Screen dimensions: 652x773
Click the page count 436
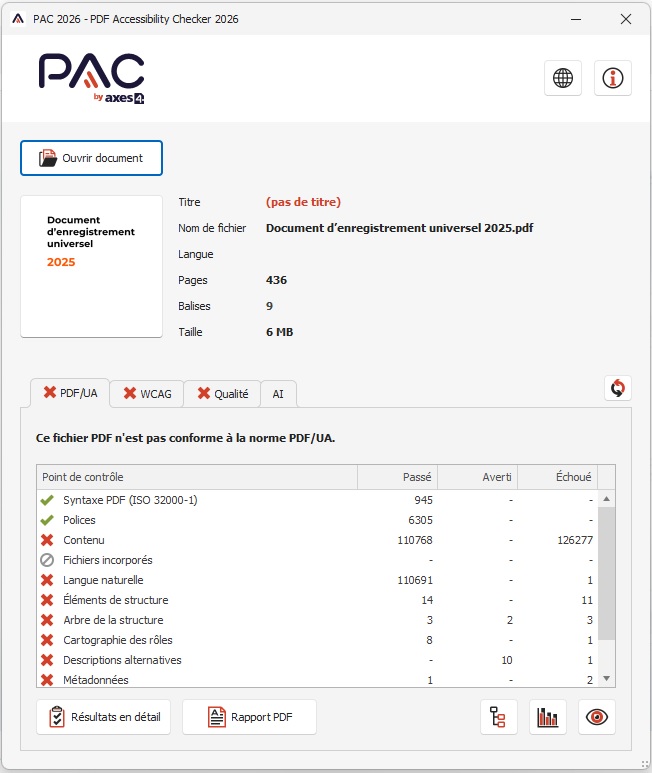click(276, 280)
